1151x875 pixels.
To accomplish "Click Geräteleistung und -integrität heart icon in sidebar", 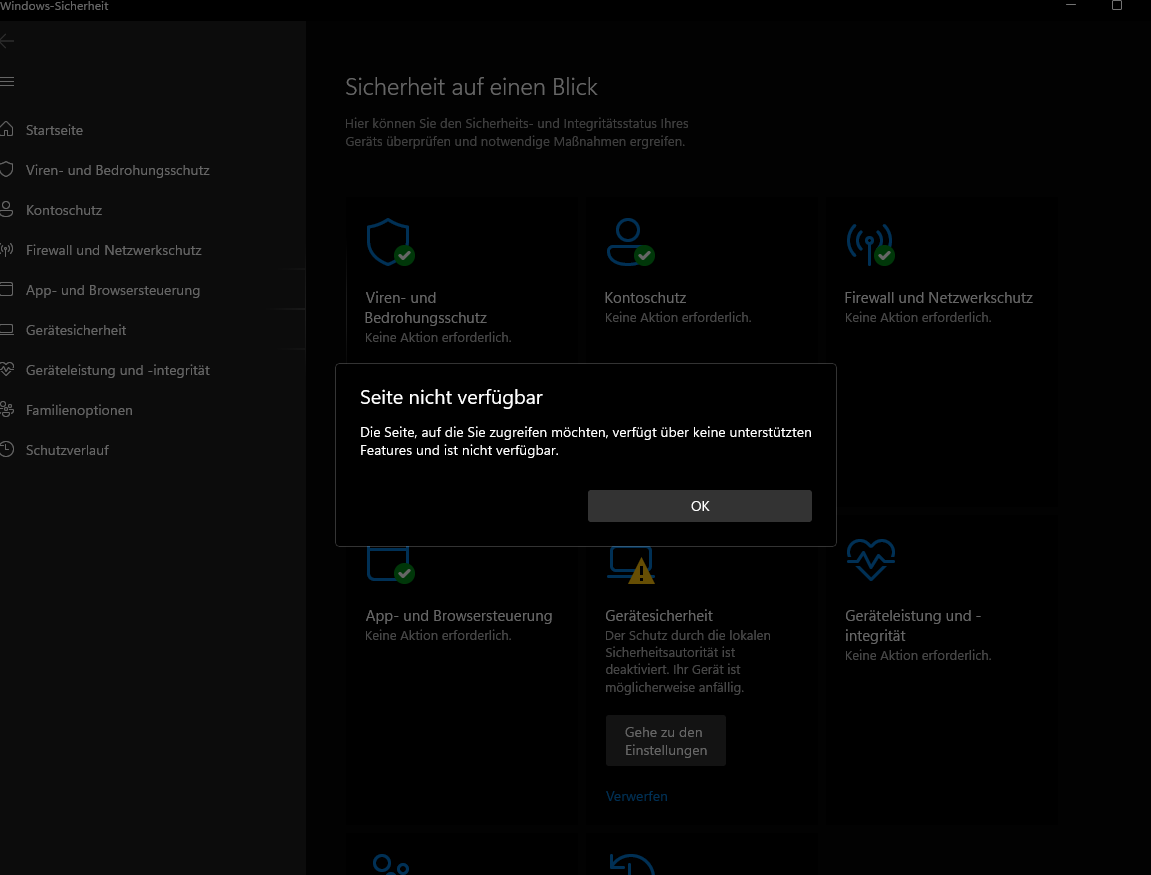I will (8, 370).
